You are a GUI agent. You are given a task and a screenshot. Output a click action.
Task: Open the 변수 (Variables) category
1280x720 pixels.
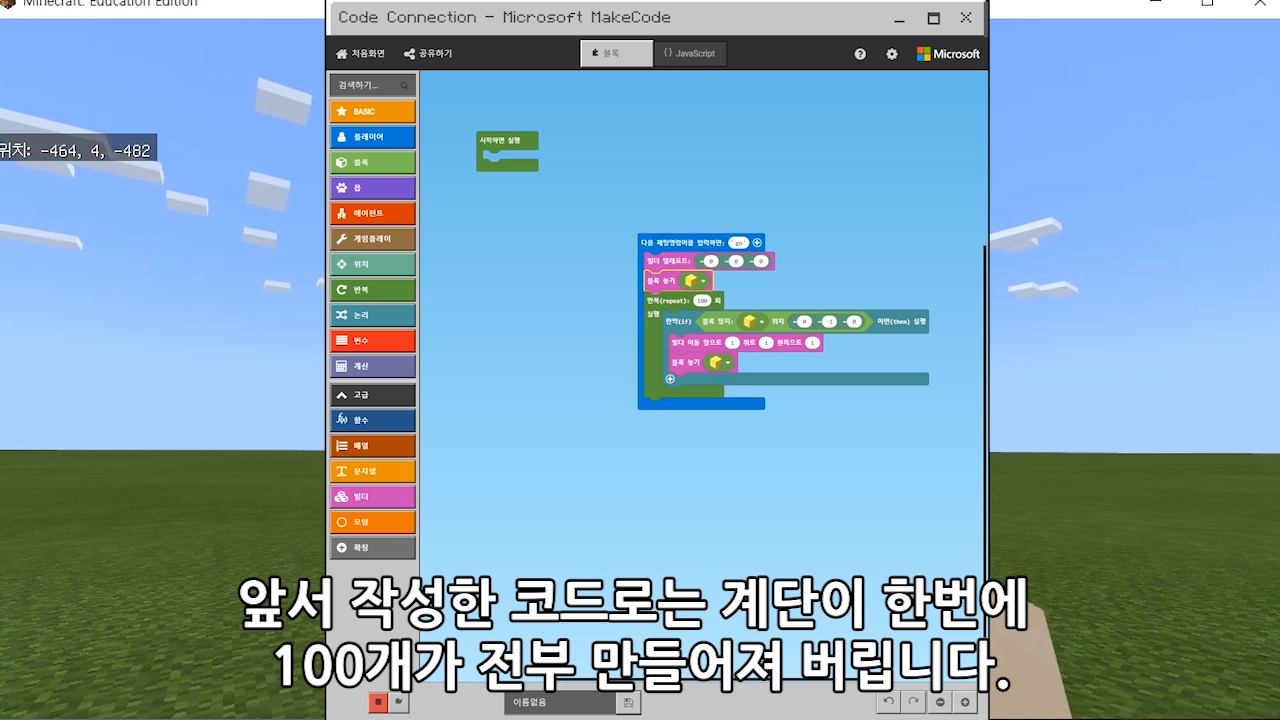pos(372,341)
